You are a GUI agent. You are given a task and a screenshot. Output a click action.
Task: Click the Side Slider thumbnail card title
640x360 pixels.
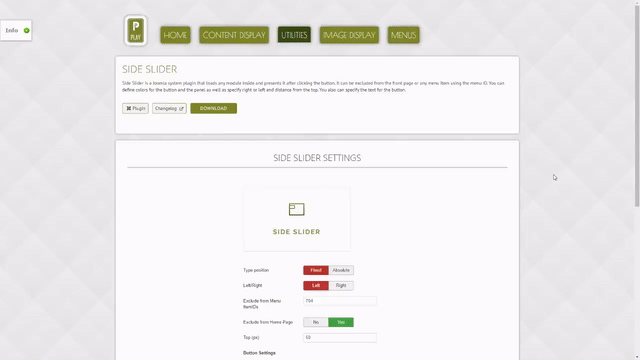pos(297,232)
